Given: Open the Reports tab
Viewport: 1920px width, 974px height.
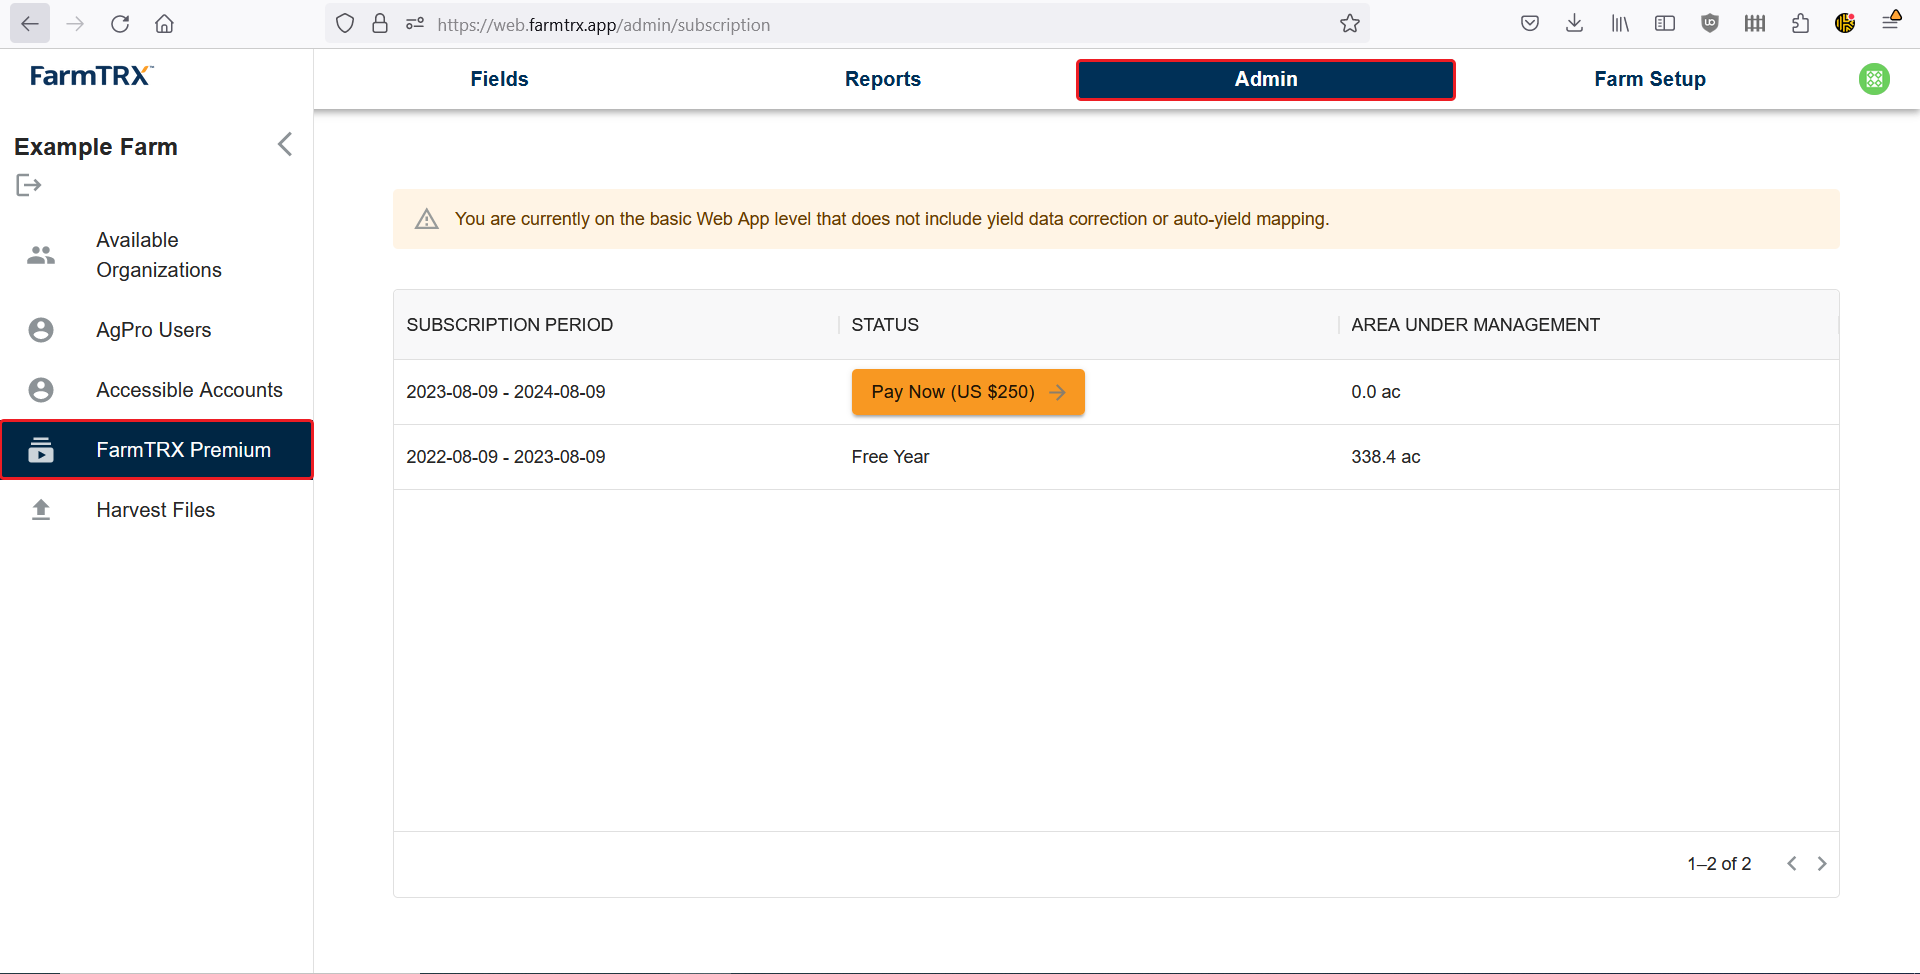Looking at the screenshot, I should [x=883, y=79].
